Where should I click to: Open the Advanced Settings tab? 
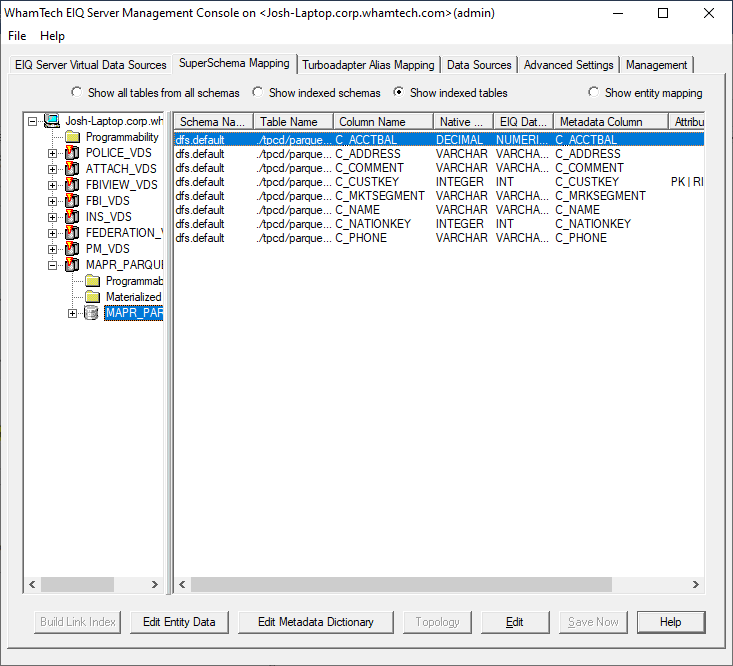click(x=568, y=65)
